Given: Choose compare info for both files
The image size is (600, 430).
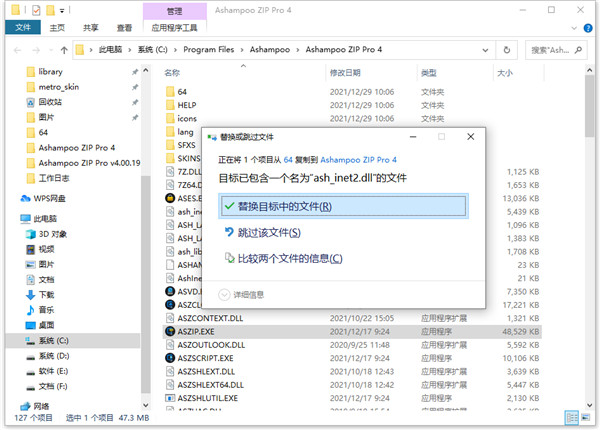Looking at the screenshot, I should pyautogui.click(x=284, y=259).
